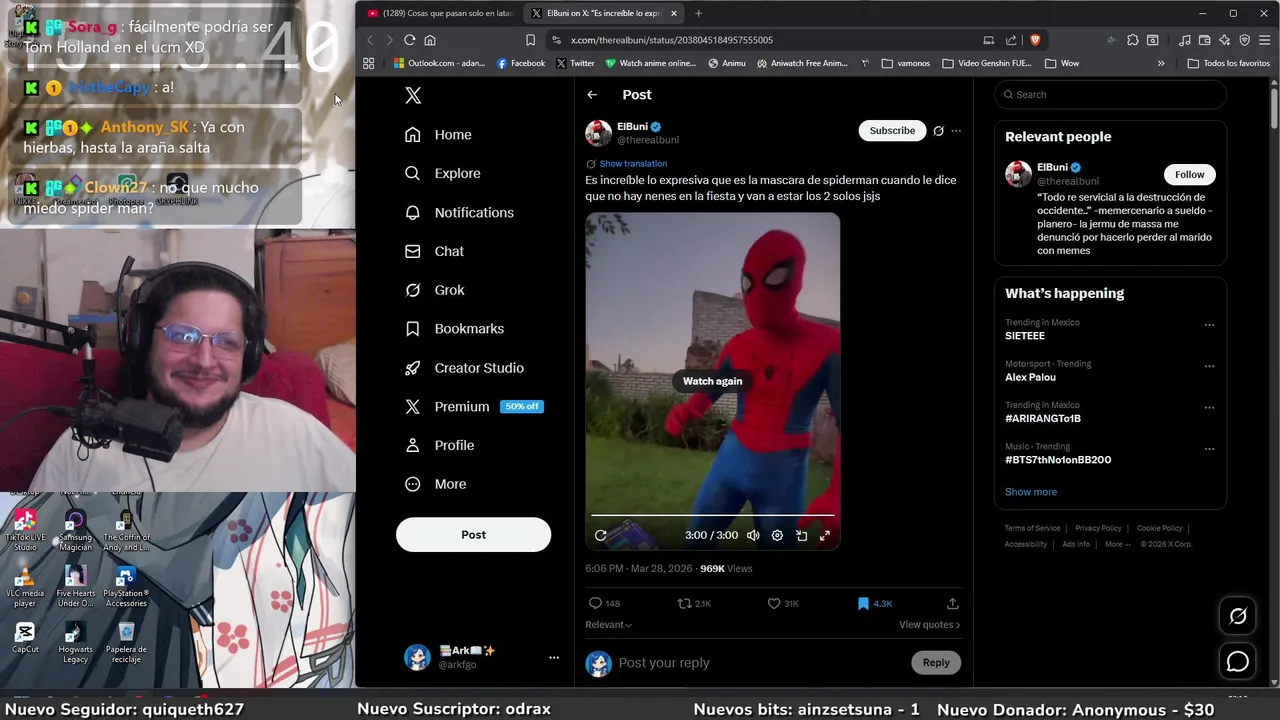Screen dimensions: 1280x720
Task: Click the large Post button
Action: click(473, 535)
